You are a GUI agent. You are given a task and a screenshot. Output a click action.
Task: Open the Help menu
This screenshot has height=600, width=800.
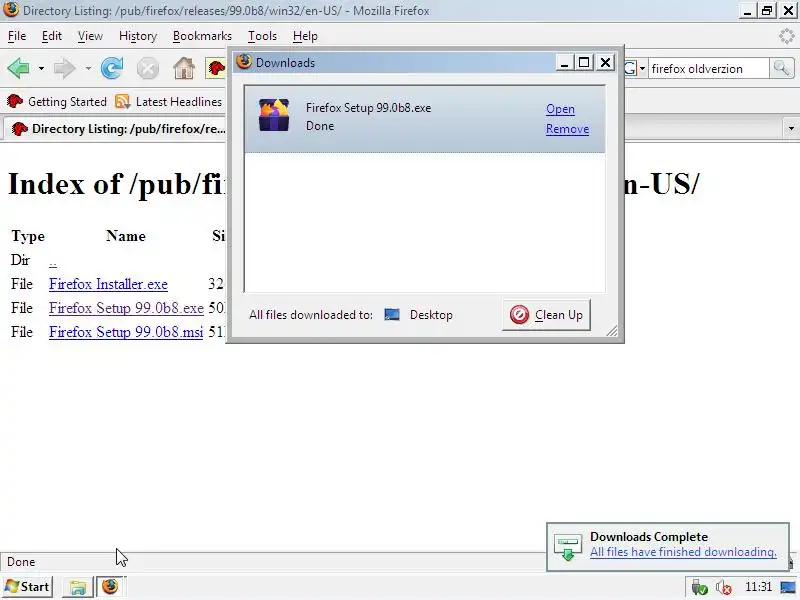pyautogui.click(x=305, y=36)
